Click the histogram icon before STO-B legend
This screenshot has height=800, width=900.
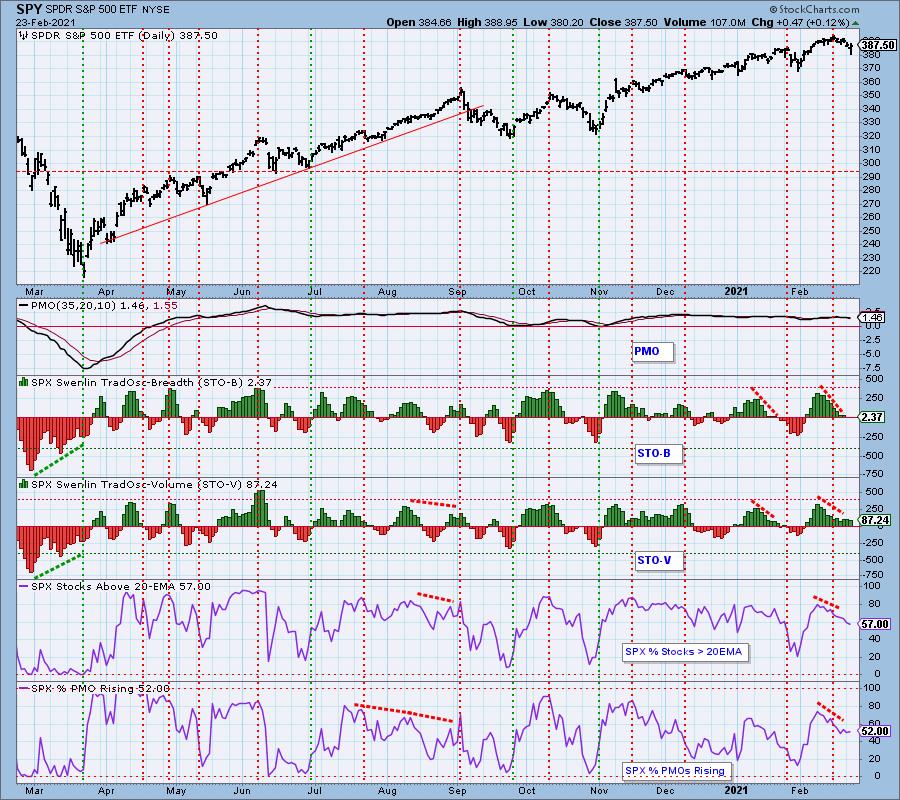coord(24,382)
